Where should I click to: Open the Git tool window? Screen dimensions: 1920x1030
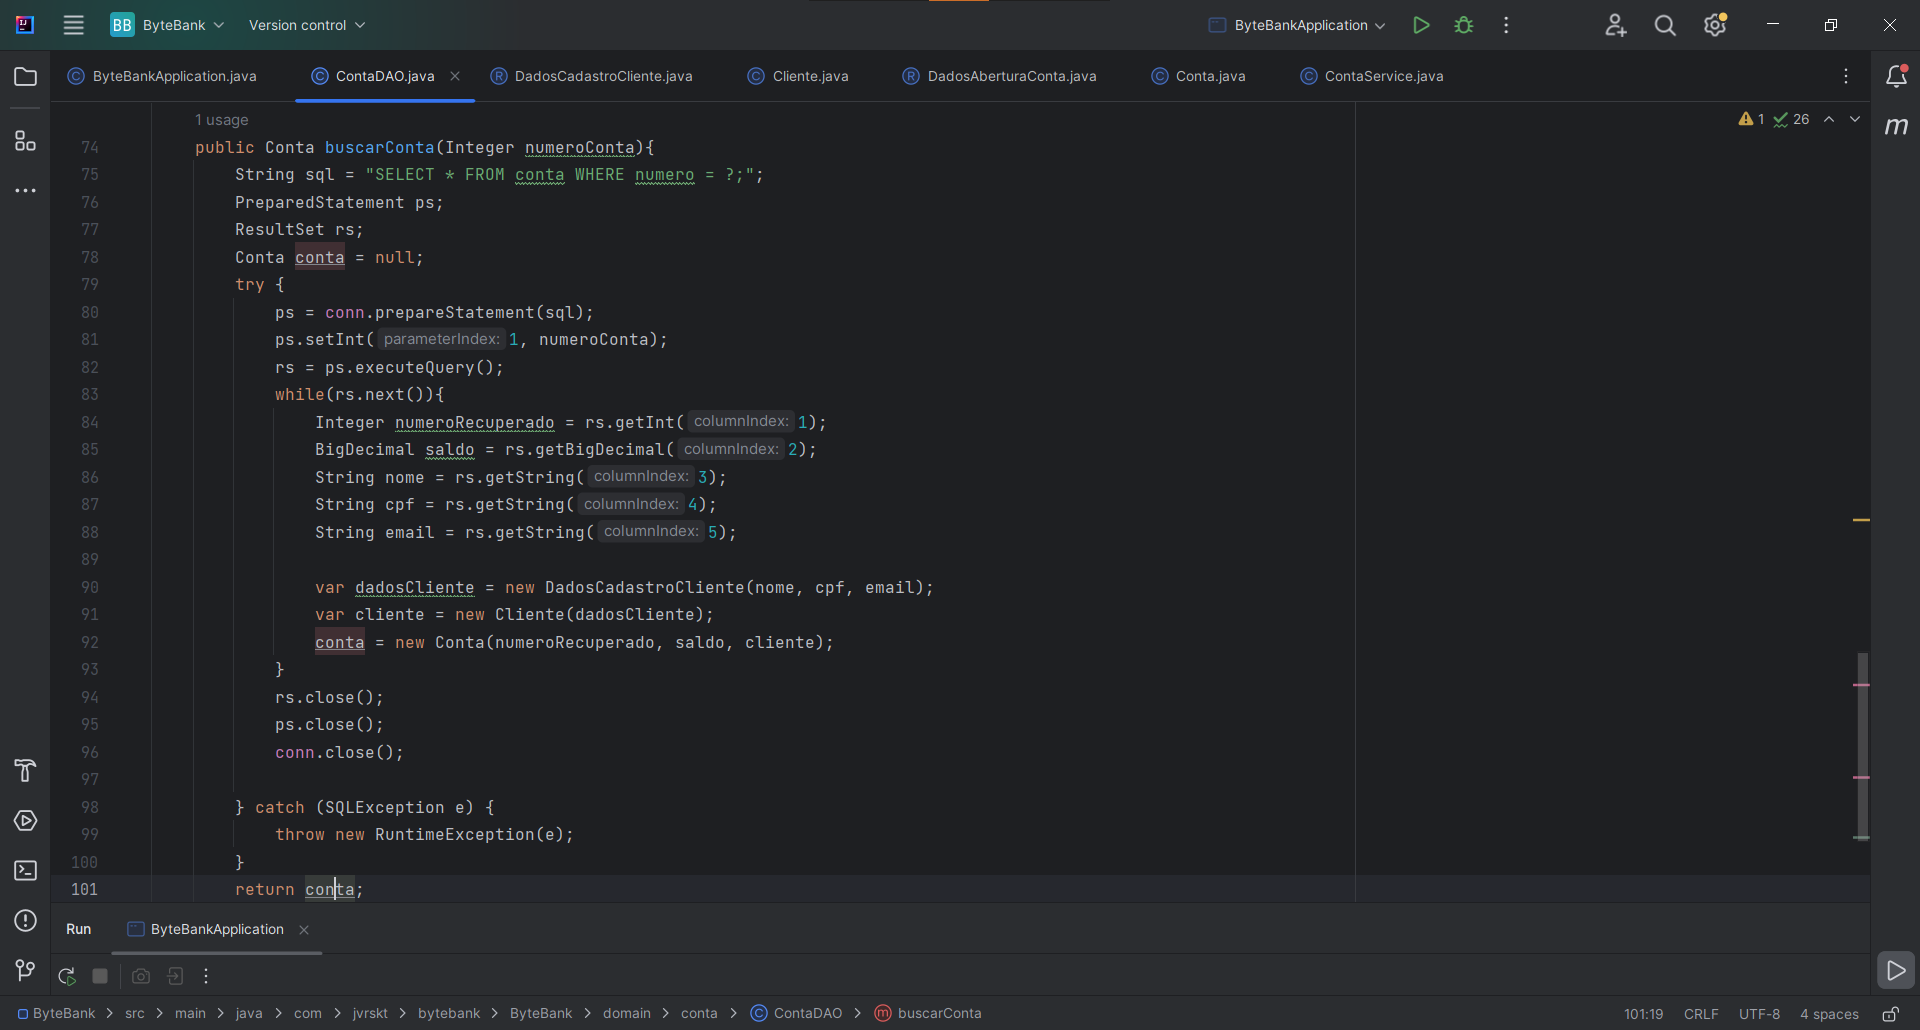26,970
